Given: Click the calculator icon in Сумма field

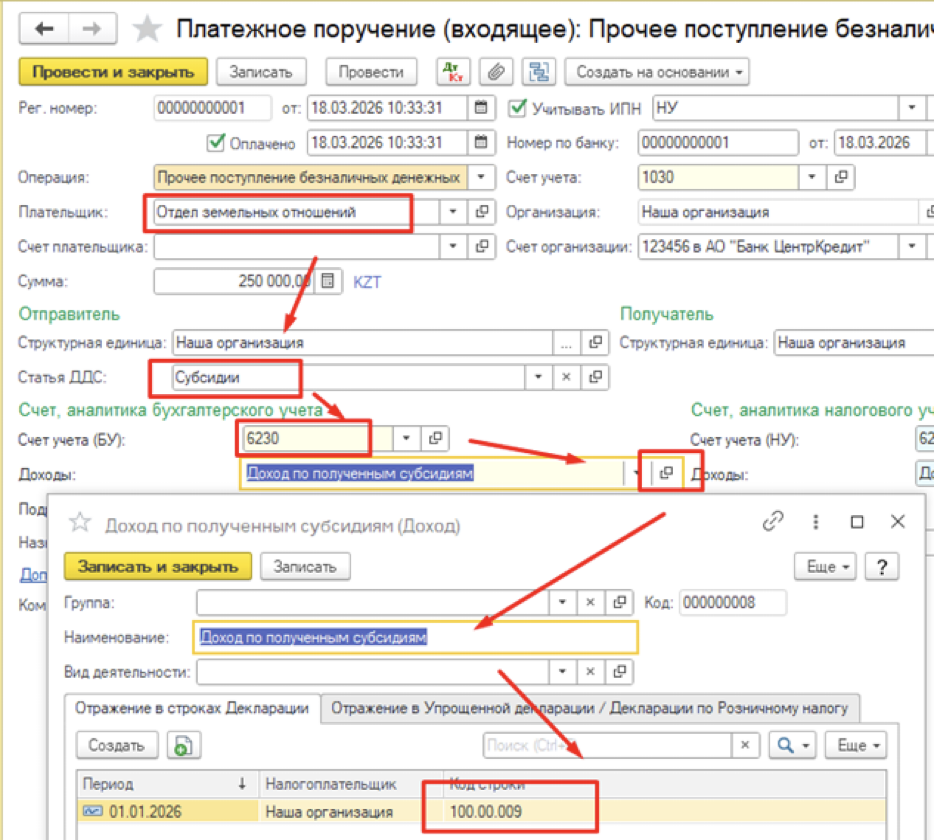Looking at the screenshot, I should [x=334, y=282].
